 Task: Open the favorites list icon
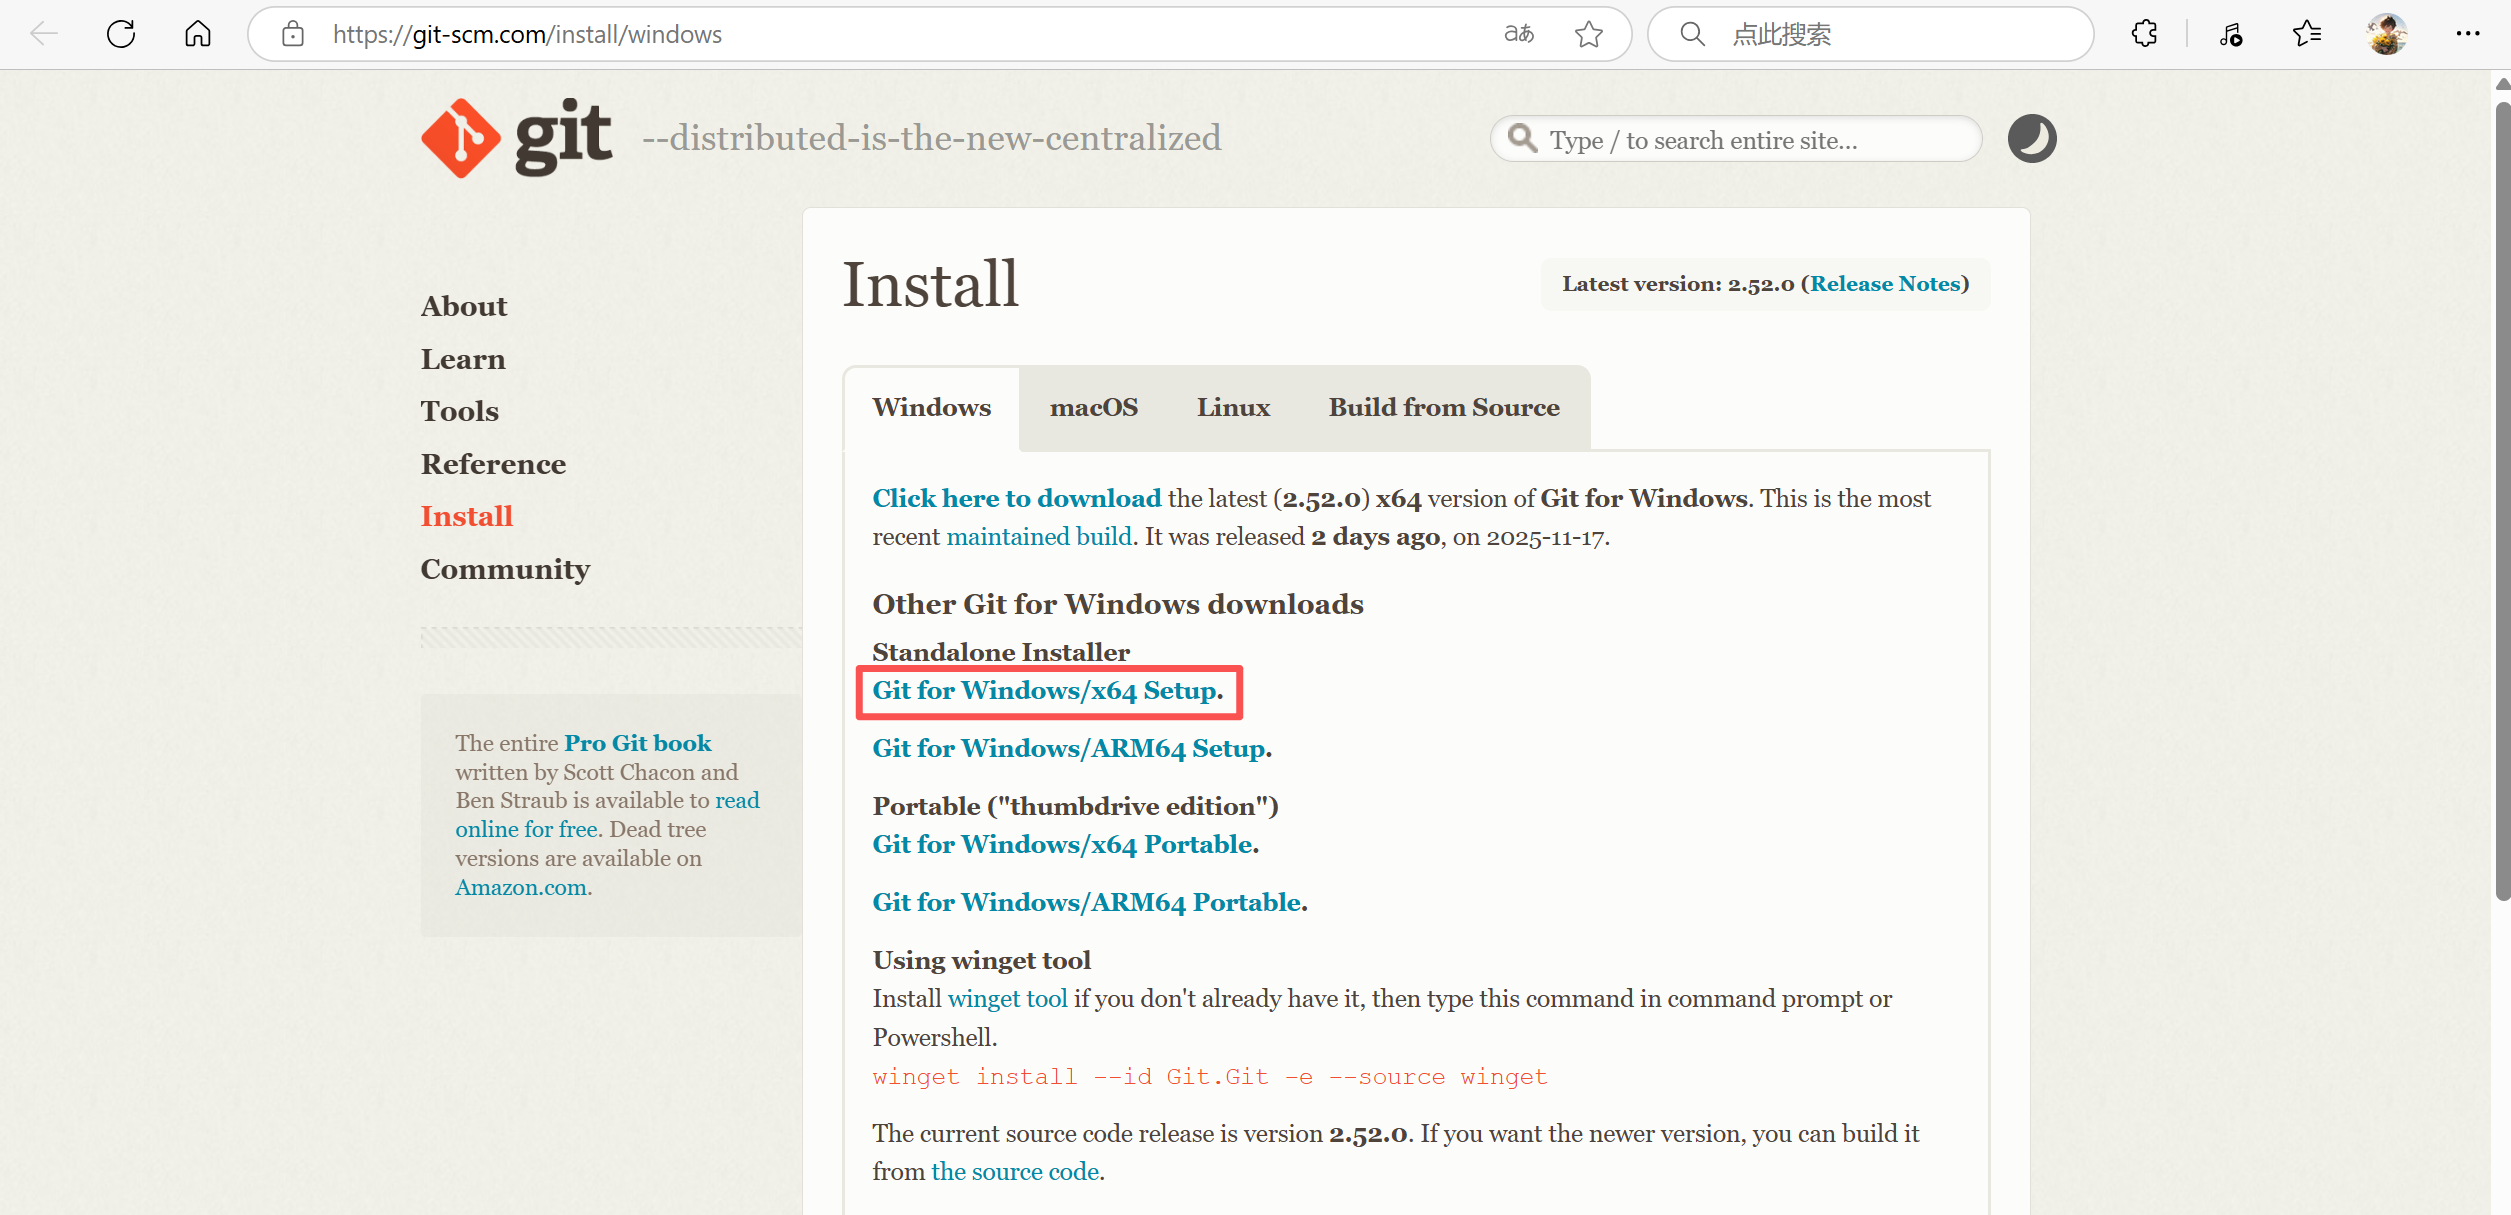click(x=2307, y=34)
